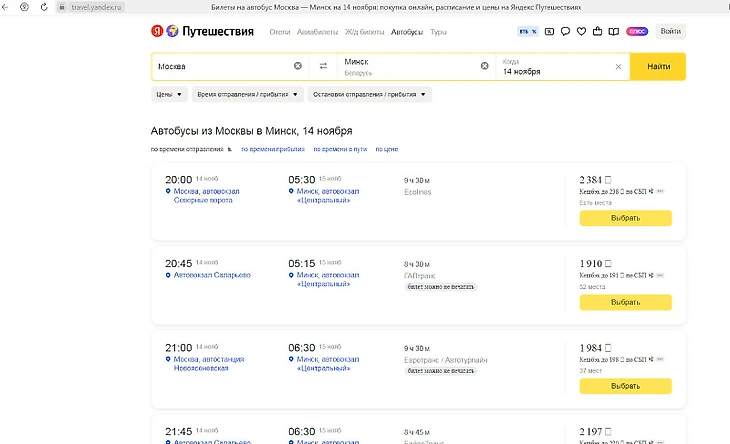Sort results по цене

pos(387,149)
